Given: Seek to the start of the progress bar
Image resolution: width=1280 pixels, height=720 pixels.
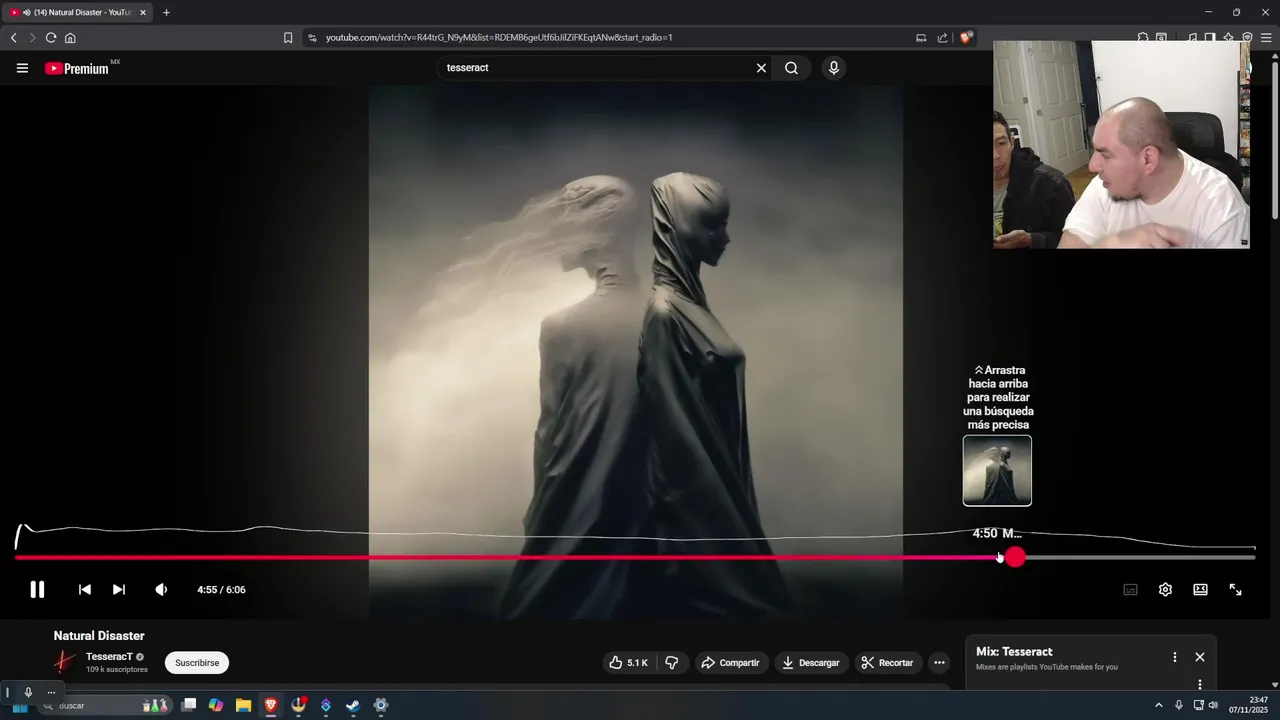Looking at the screenshot, I should click(17, 558).
